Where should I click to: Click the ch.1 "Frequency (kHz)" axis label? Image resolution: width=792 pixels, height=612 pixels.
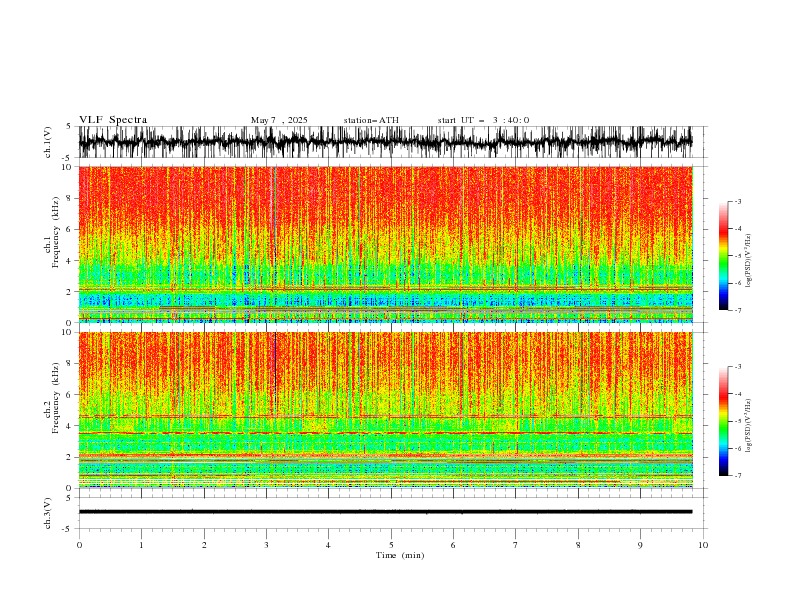56,233
